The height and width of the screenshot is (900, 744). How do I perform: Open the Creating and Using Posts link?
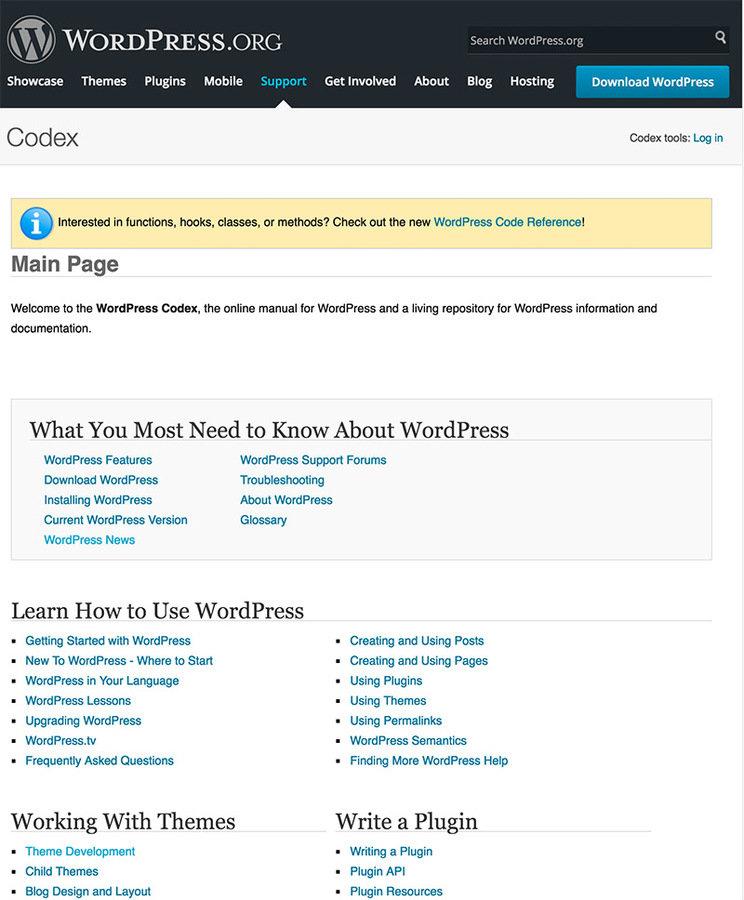click(x=417, y=641)
